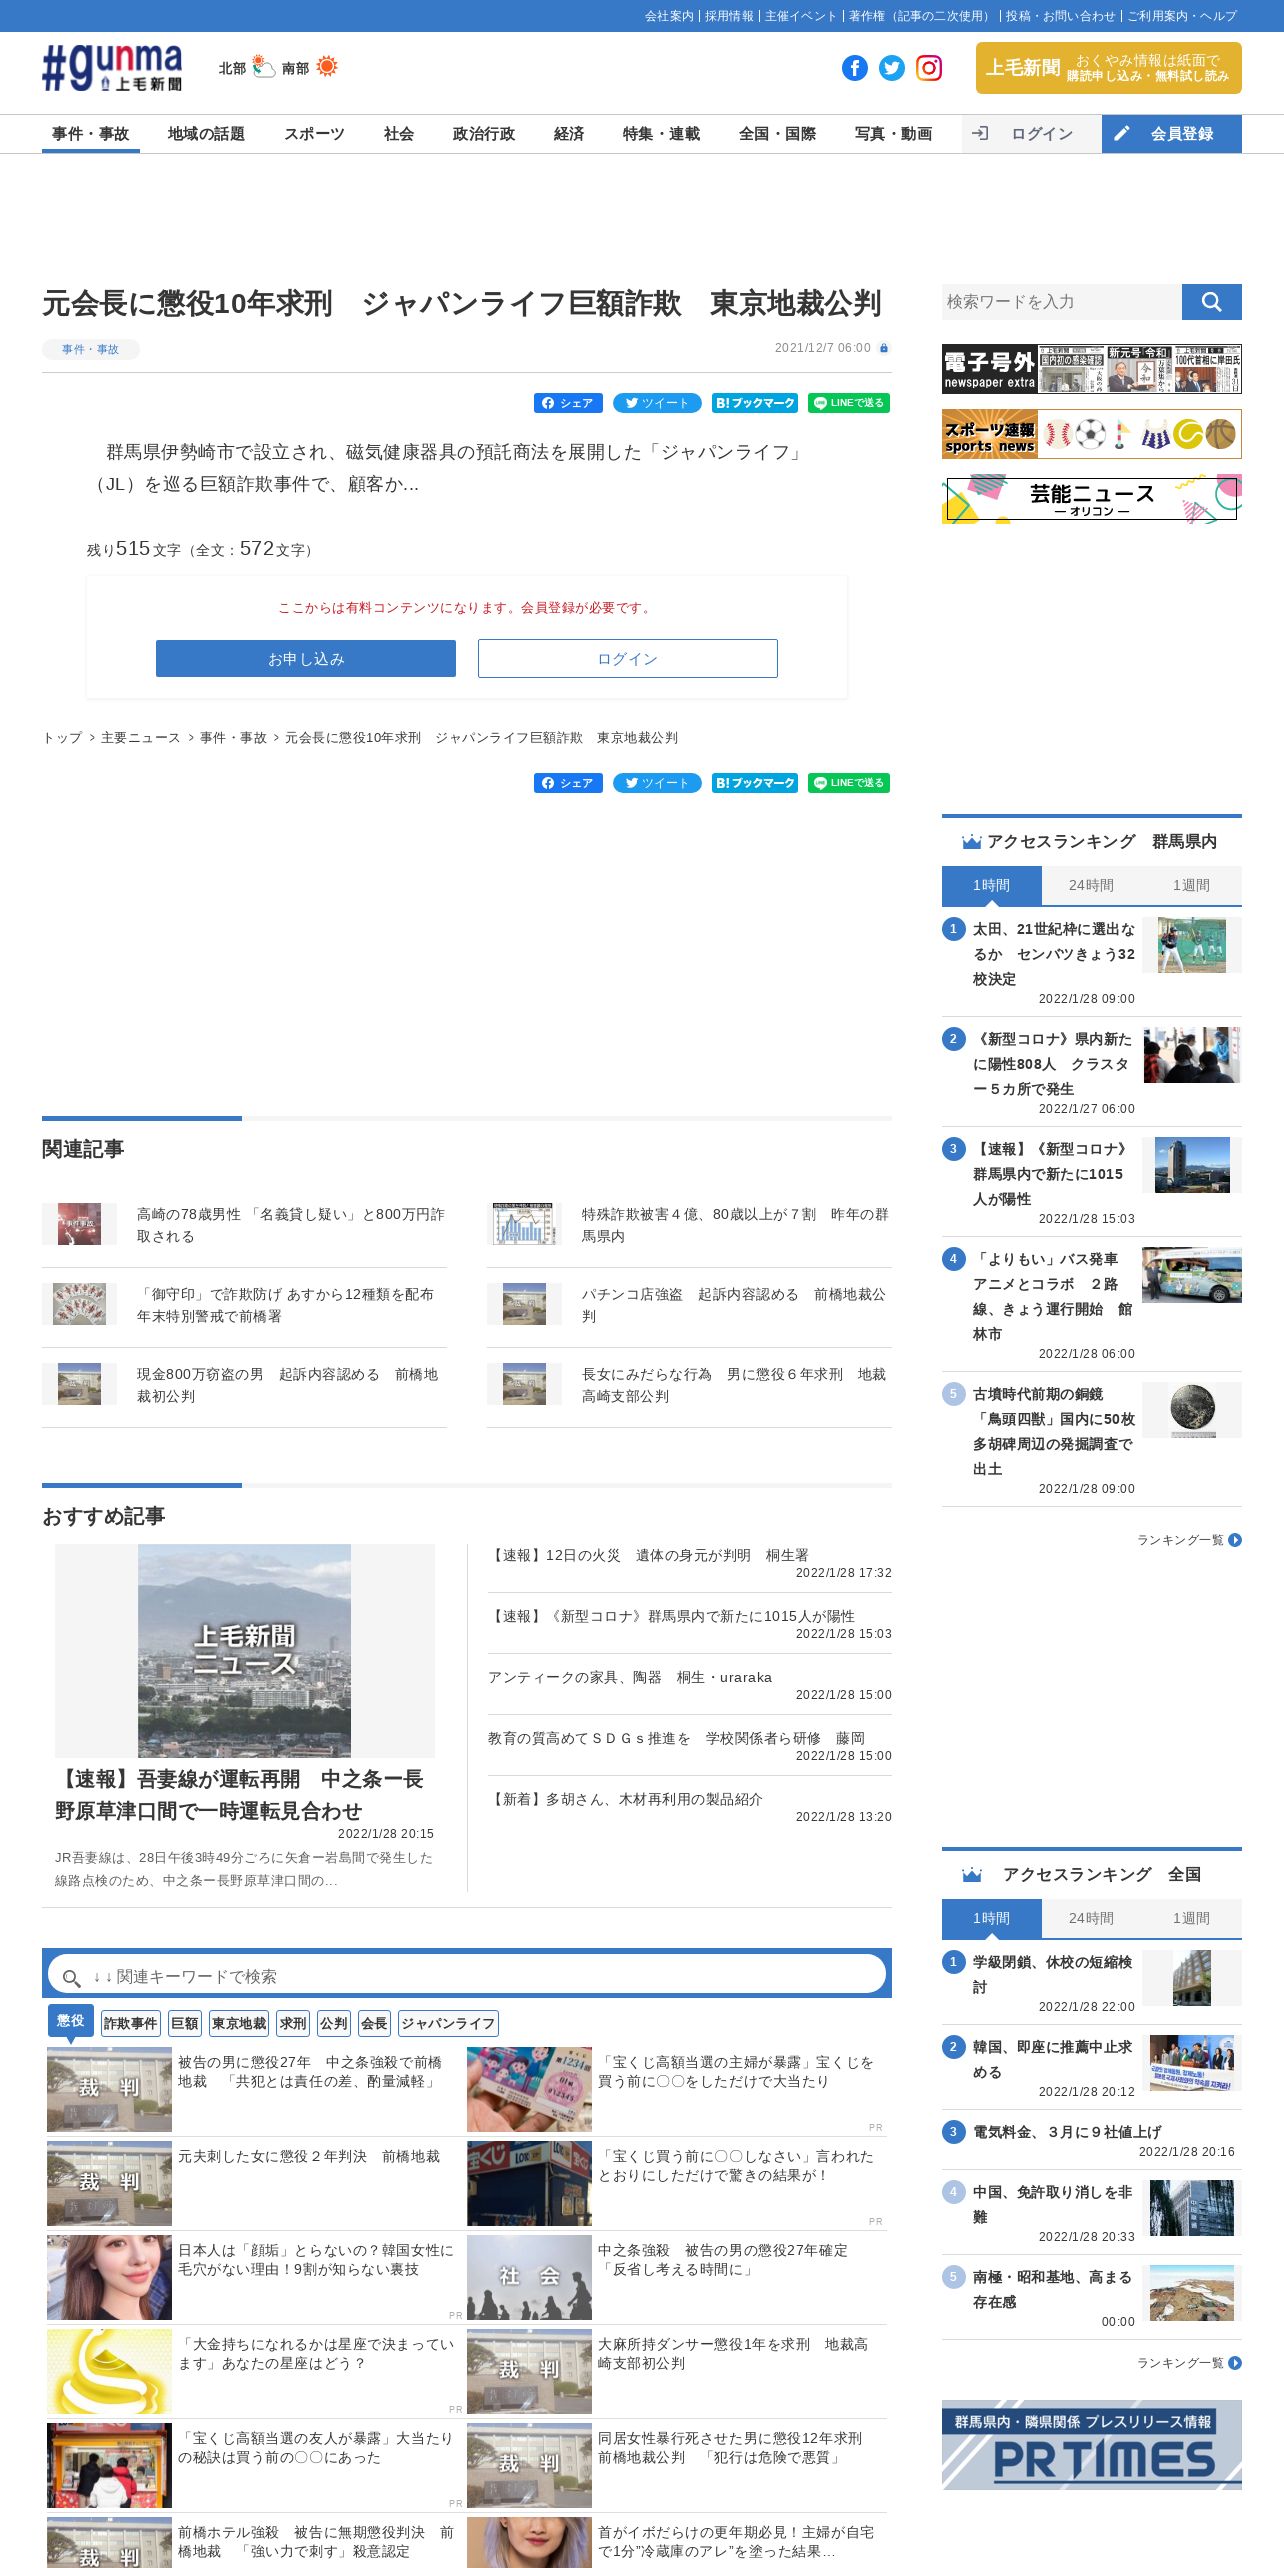Open 上毛新聞ニュース featured image
Image resolution: width=1284 pixels, height=2568 pixels.
245,1651
